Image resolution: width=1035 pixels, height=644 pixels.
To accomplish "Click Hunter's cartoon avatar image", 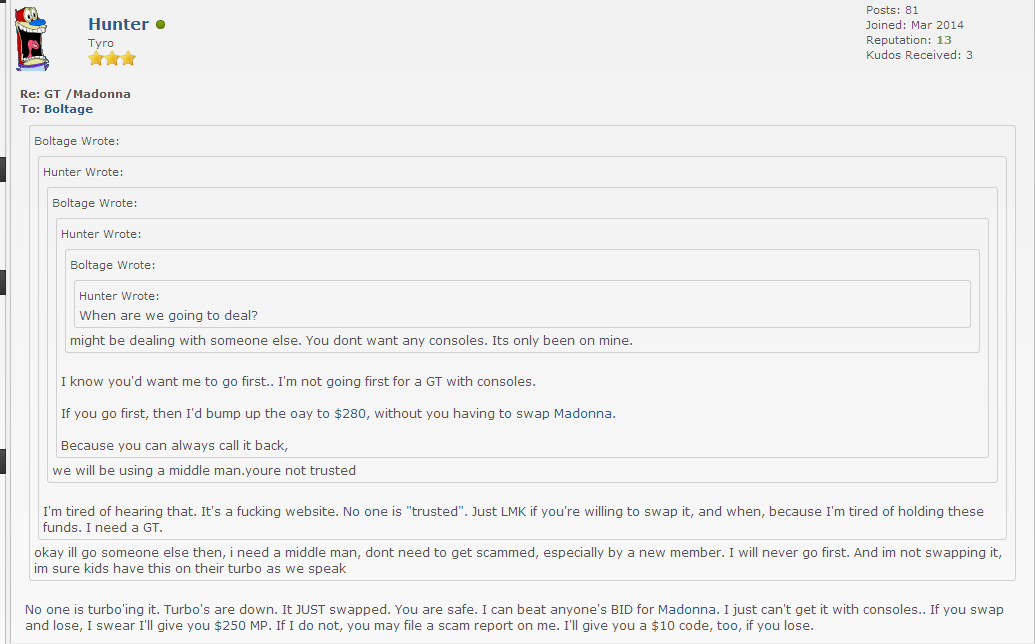I will (x=34, y=41).
